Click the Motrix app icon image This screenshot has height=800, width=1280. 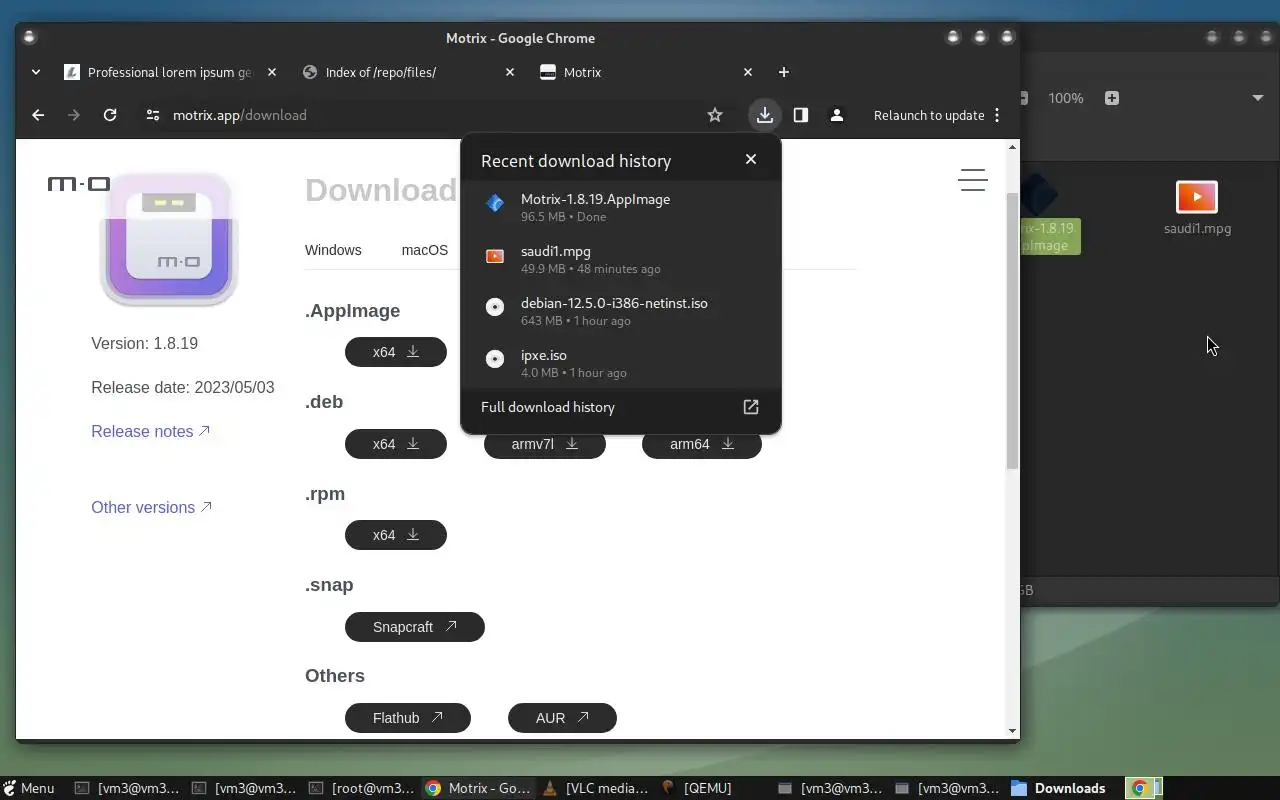coord(169,239)
